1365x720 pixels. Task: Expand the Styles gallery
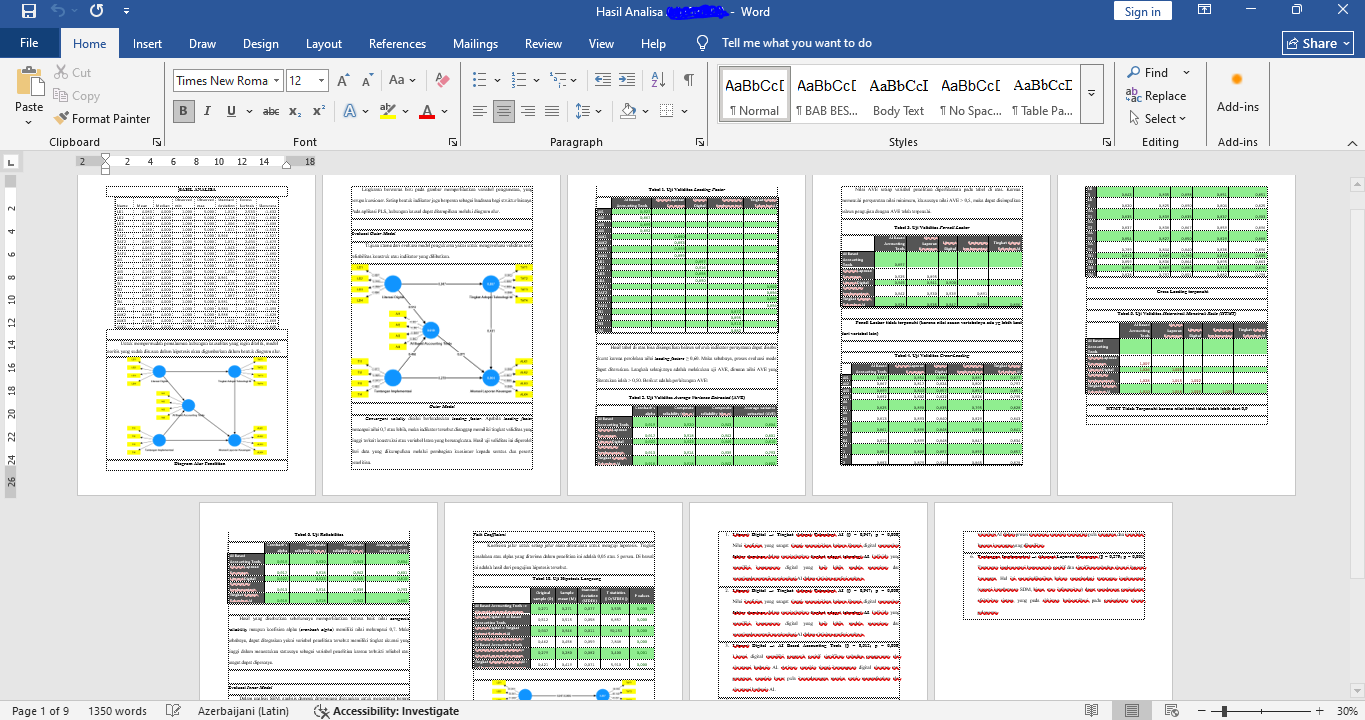pos(1091,93)
